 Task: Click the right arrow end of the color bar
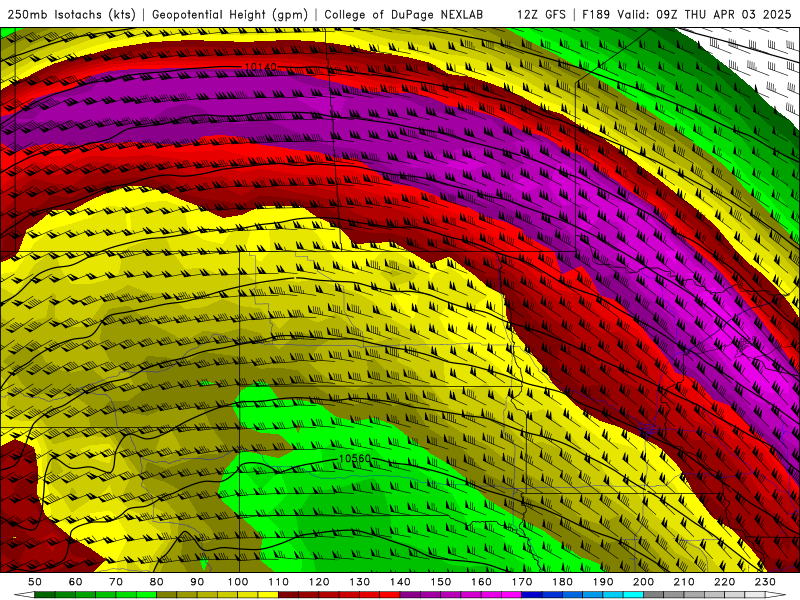tap(776, 595)
